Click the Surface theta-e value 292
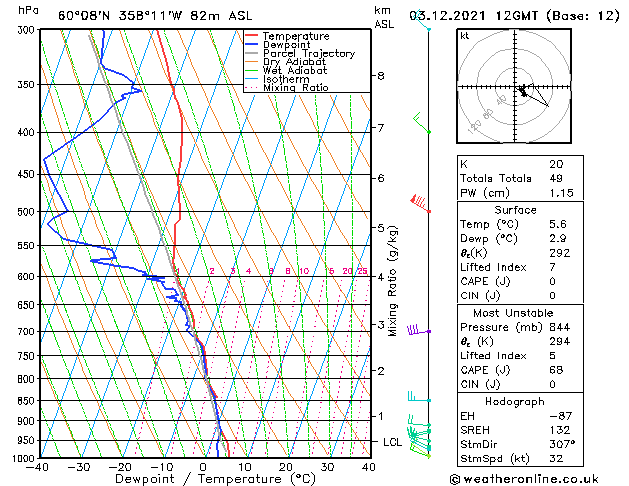This screenshot has height=486, width=629. (x=560, y=253)
